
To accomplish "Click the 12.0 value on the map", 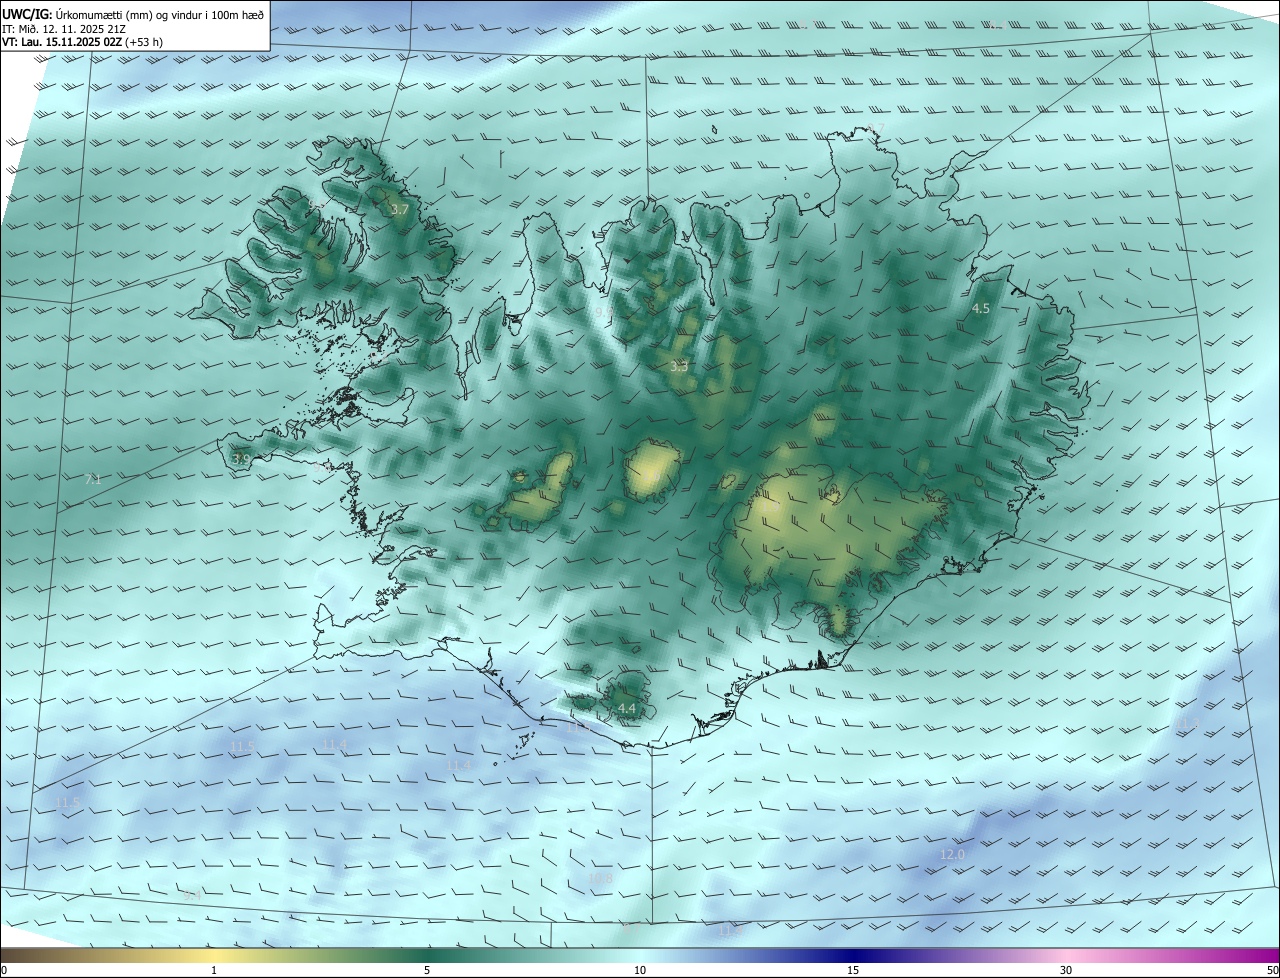I will coord(952,855).
